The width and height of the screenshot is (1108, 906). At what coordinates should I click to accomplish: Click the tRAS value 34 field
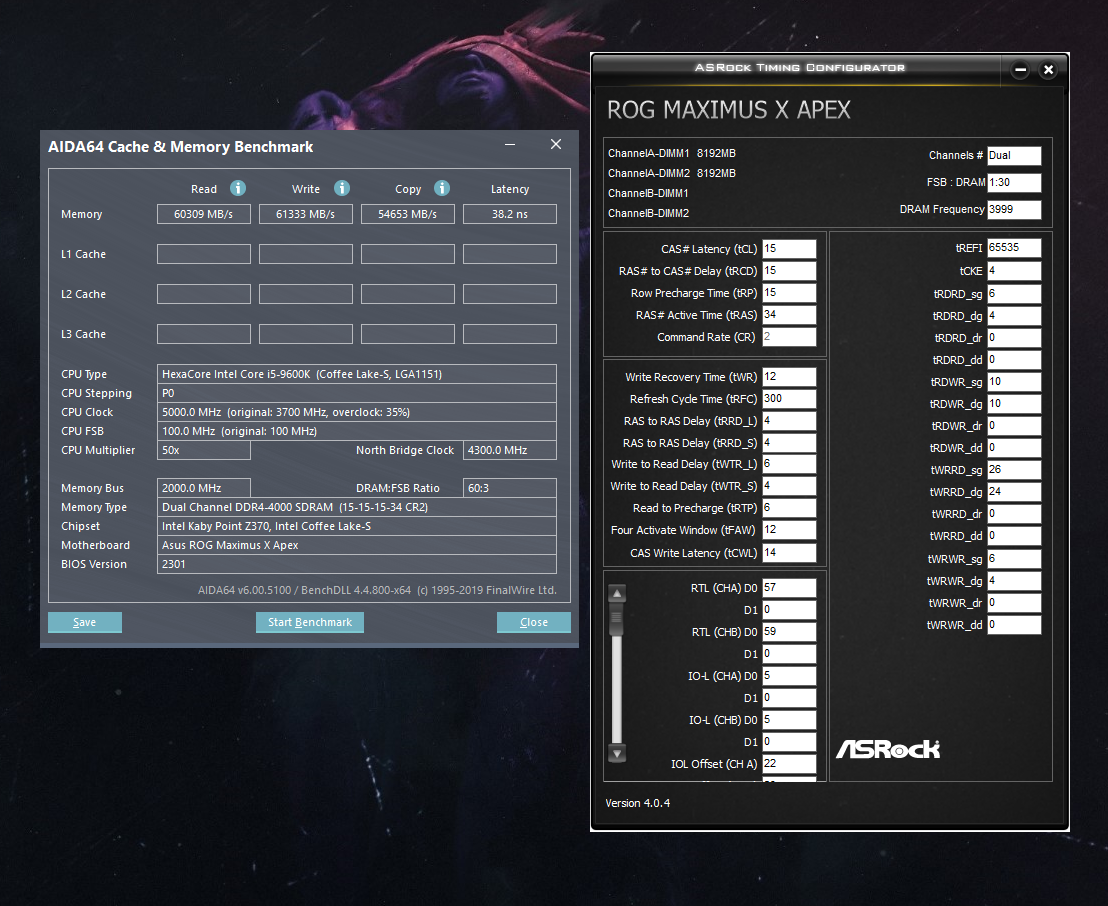click(x=789, y=314)
